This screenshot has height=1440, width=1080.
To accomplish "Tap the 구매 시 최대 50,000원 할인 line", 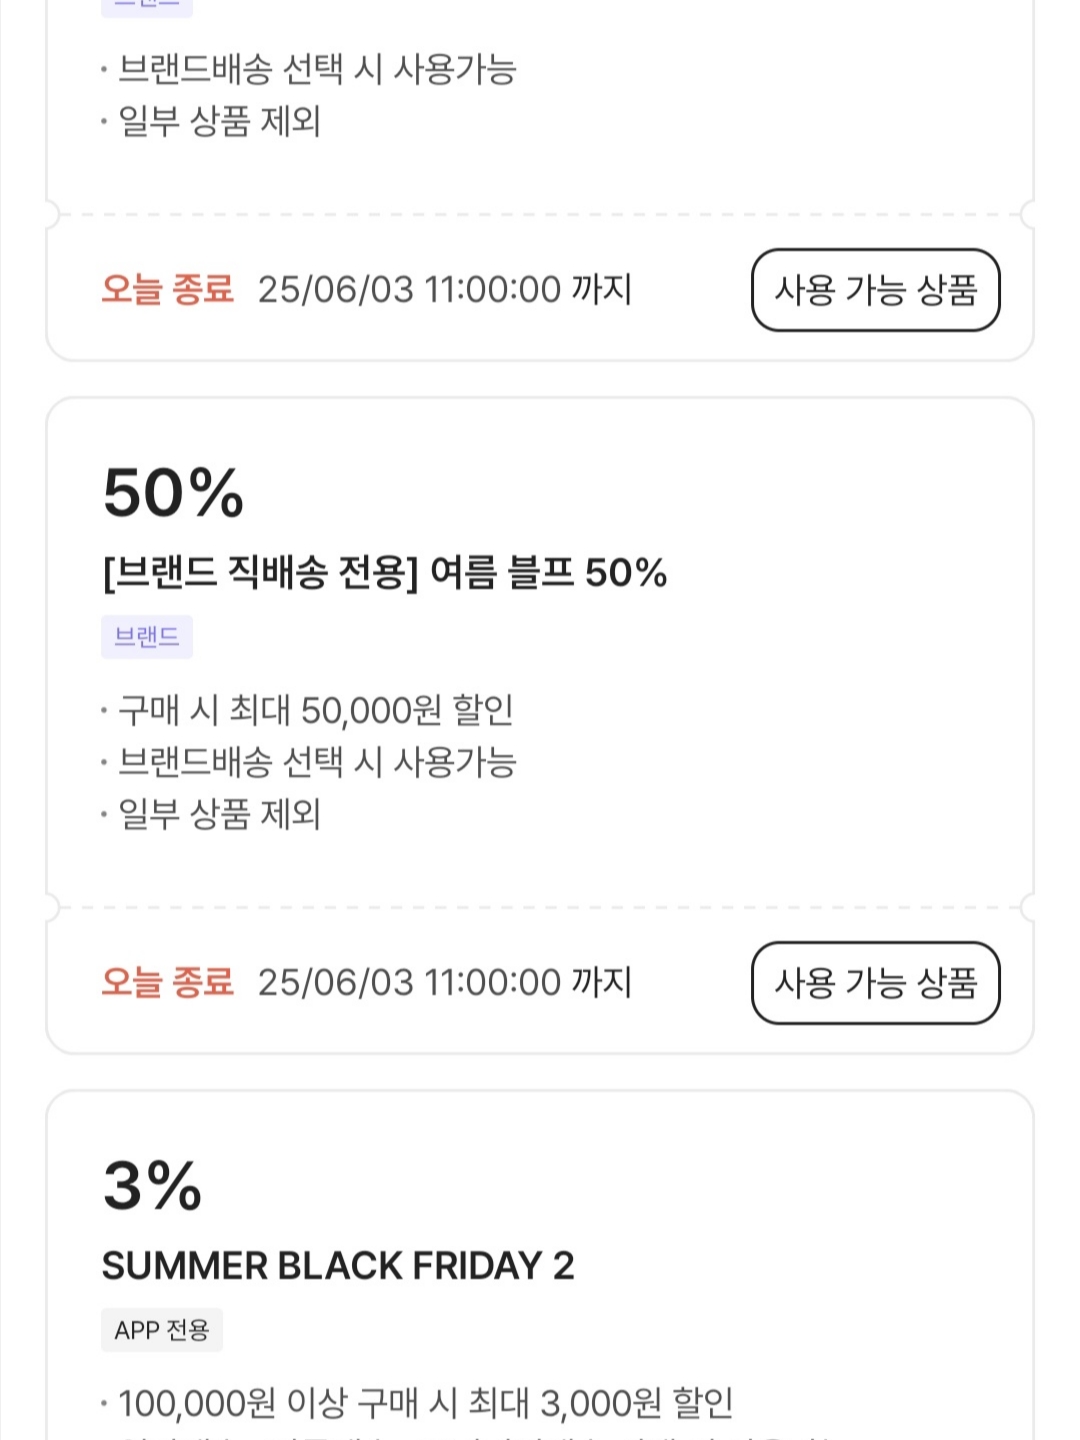I will [316, 710].
